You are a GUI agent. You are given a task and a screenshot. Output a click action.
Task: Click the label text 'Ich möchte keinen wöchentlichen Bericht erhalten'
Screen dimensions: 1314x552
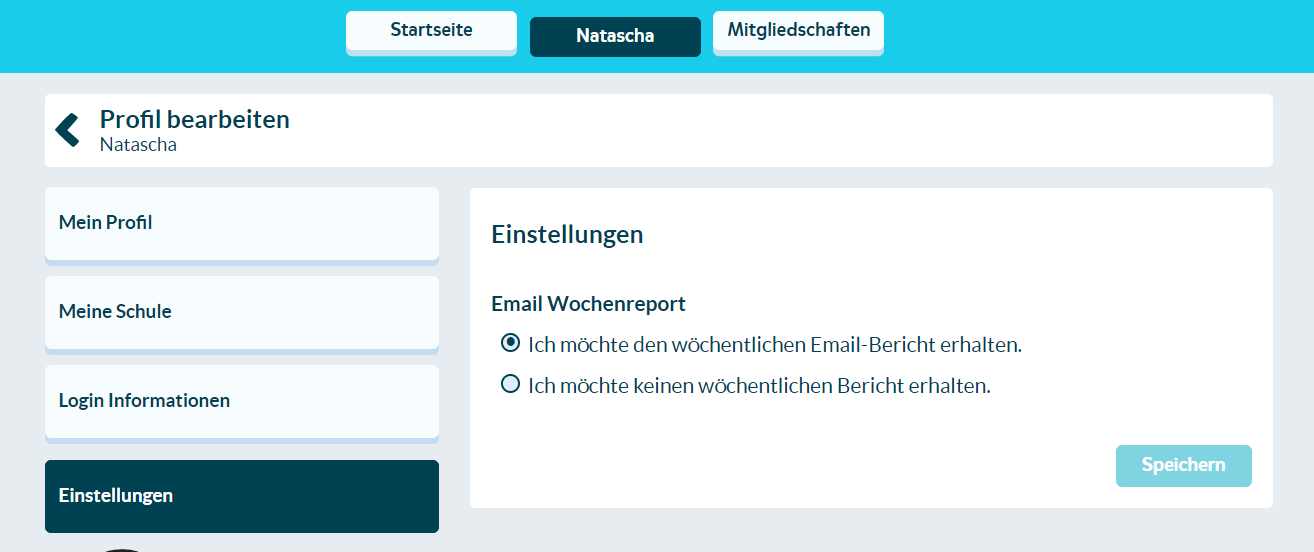(759, 385)
